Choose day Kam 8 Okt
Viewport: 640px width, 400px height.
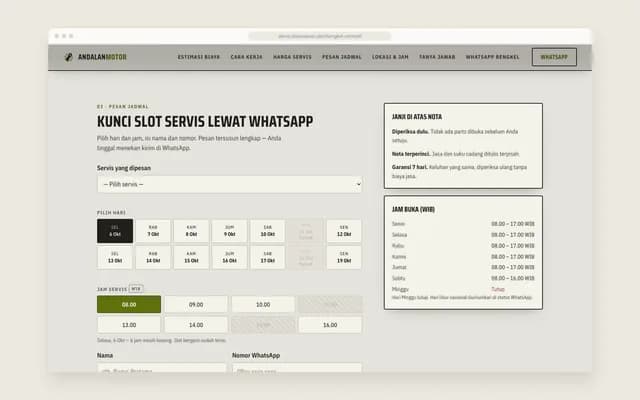pyautogui.click(x=191, y=231)
